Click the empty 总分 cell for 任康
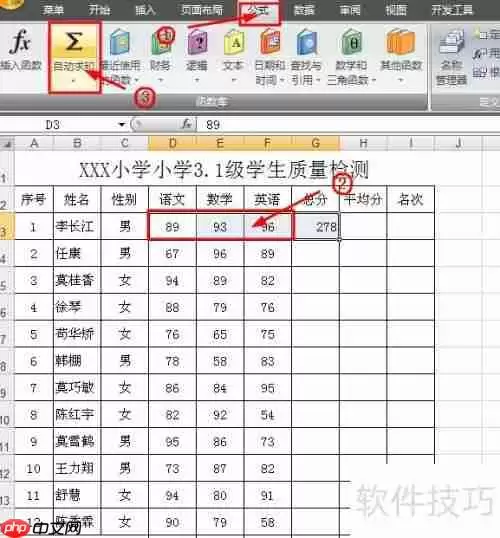This screenshot has height=538, width=500. pyautogui.click(x=316, y=254)
